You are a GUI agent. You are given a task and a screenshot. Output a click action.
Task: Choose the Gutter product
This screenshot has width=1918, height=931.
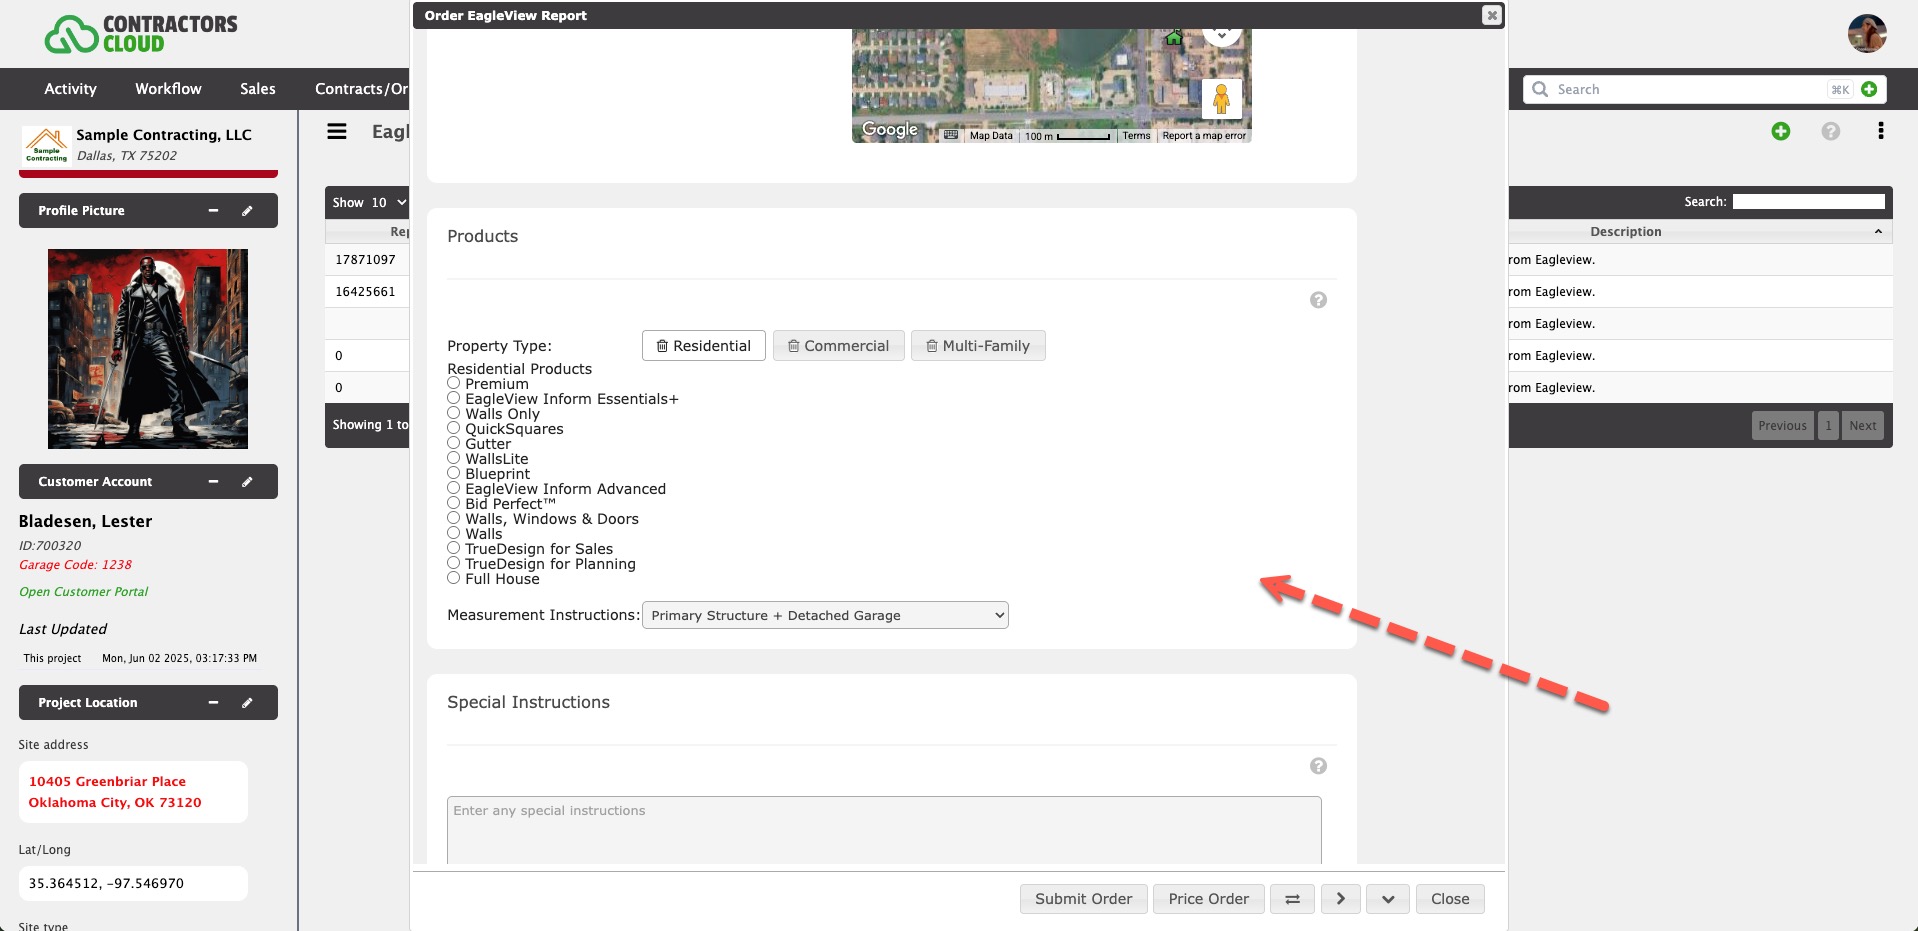tap(453, 443)
